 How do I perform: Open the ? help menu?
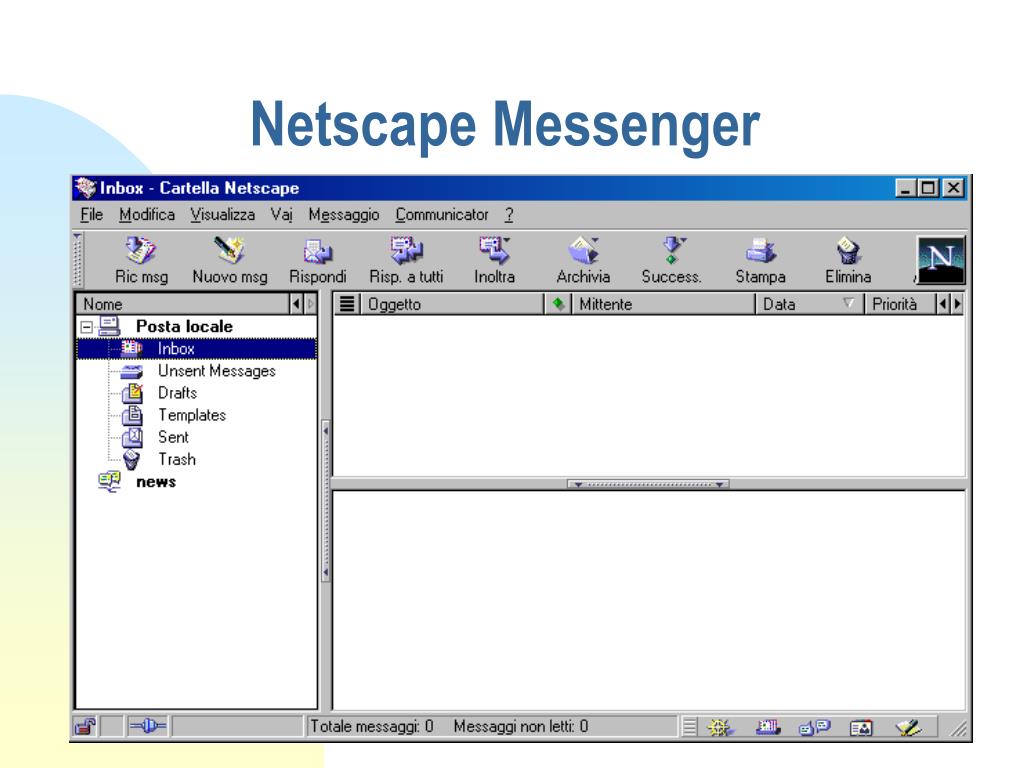click(x=509, y=215)
